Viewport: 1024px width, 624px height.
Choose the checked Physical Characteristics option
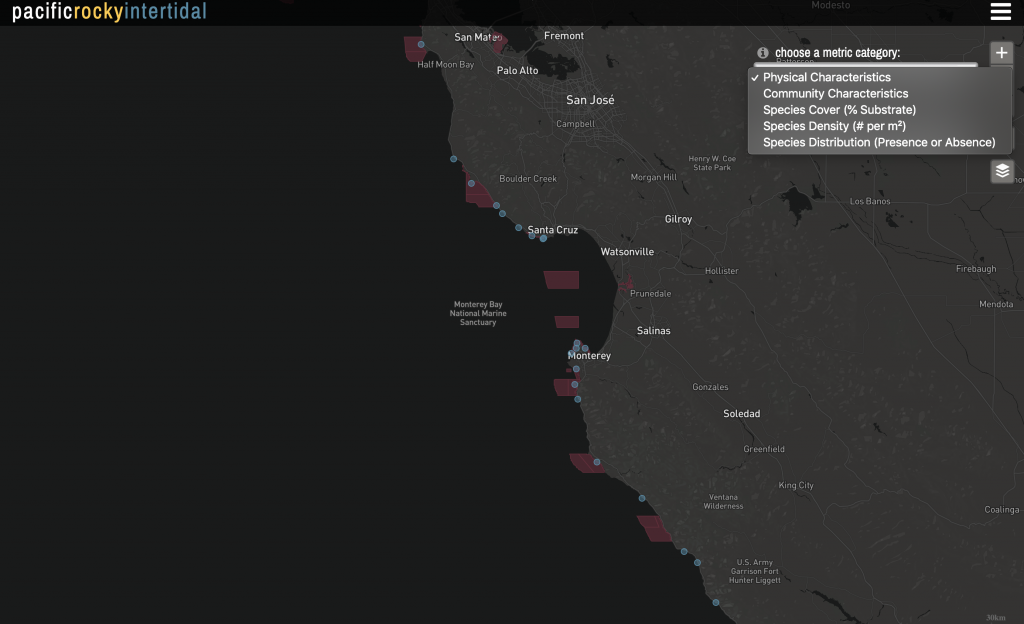pos(826,77)
